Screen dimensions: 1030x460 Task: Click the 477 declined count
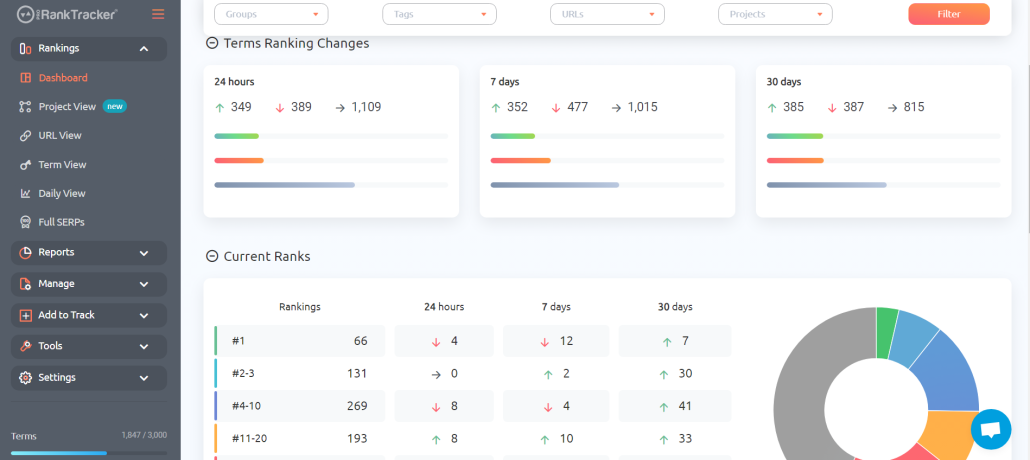coord(577,107)
